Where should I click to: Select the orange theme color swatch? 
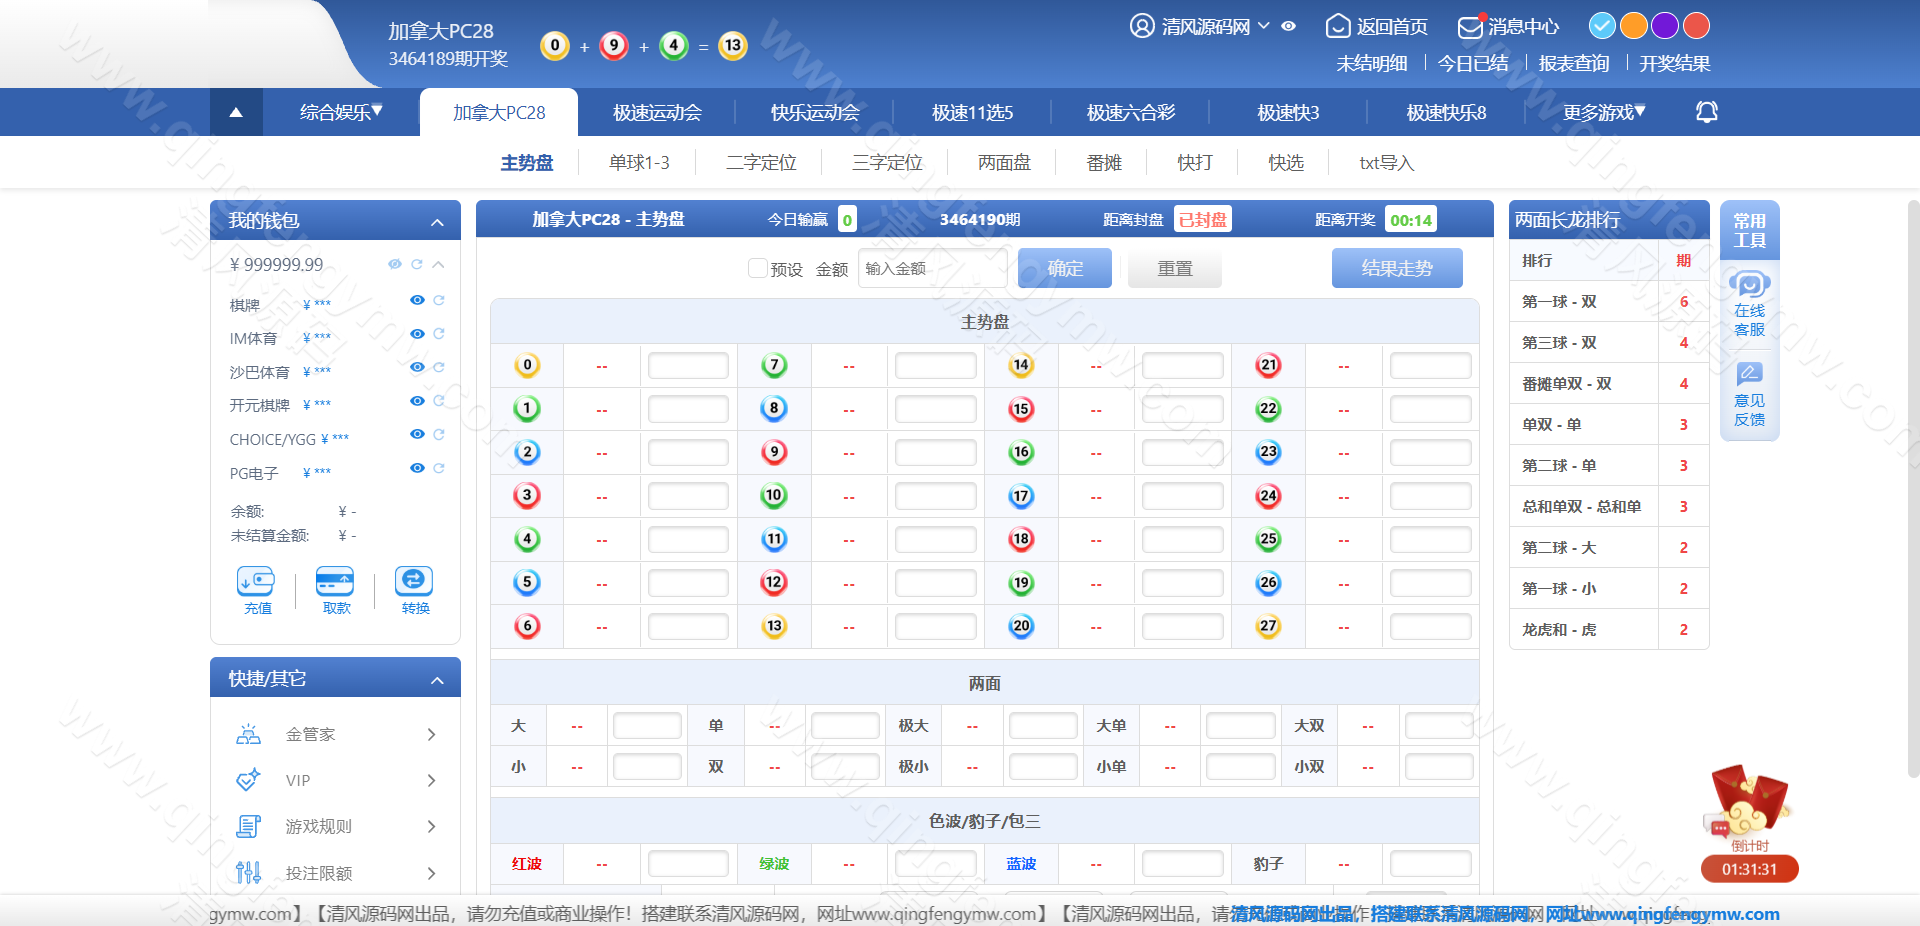tap(1633, 25)
